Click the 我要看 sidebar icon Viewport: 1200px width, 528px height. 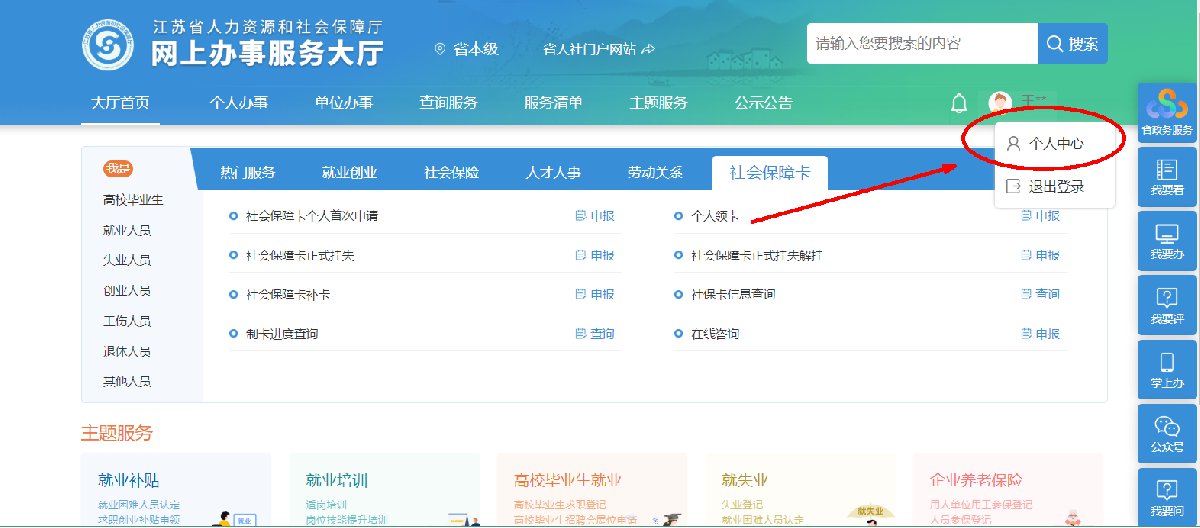[x=1167, y=177]
